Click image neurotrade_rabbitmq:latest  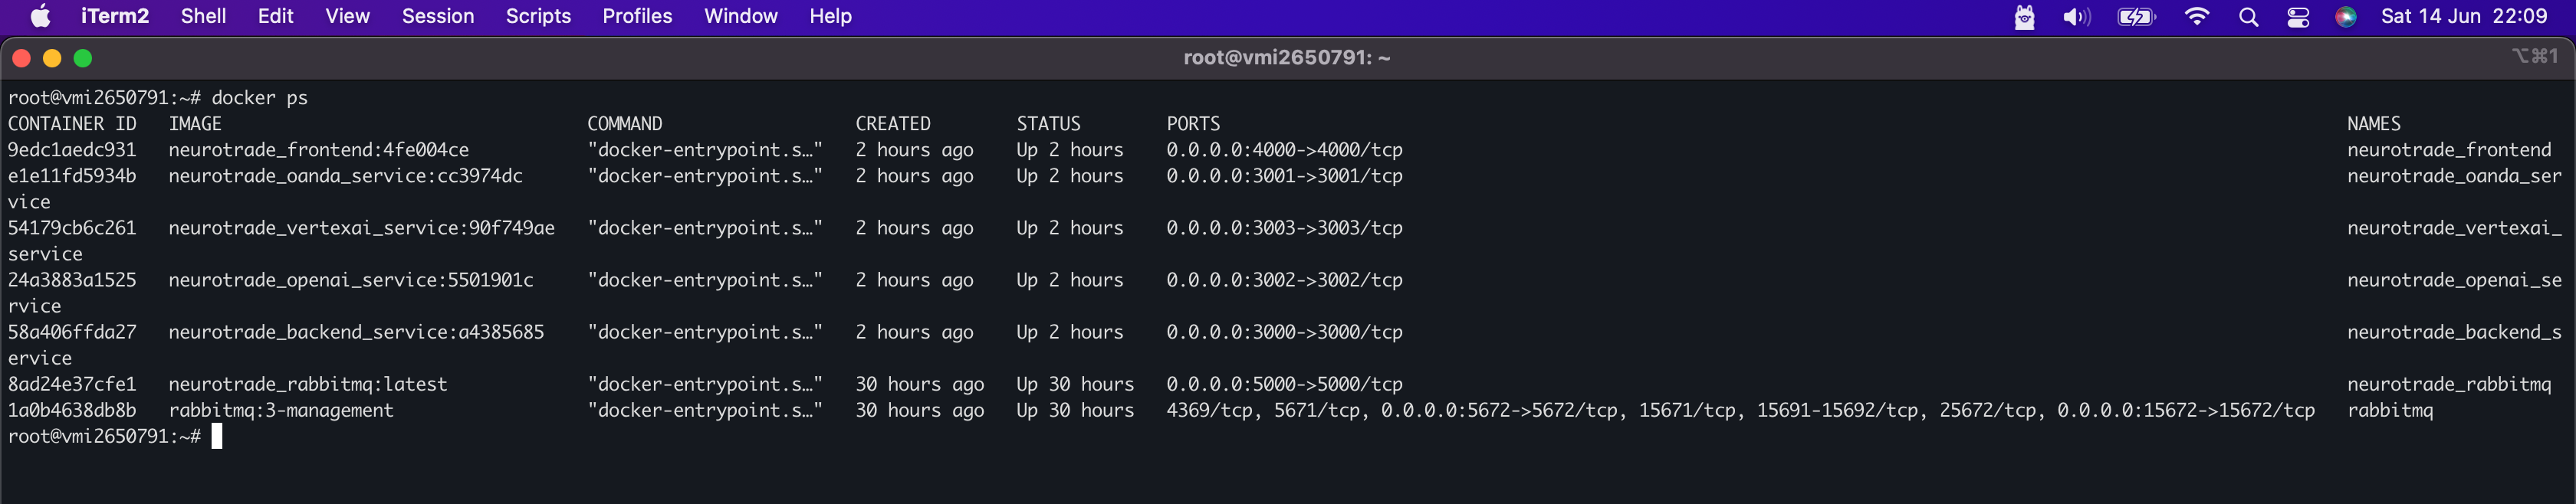(x=308, y=384)
